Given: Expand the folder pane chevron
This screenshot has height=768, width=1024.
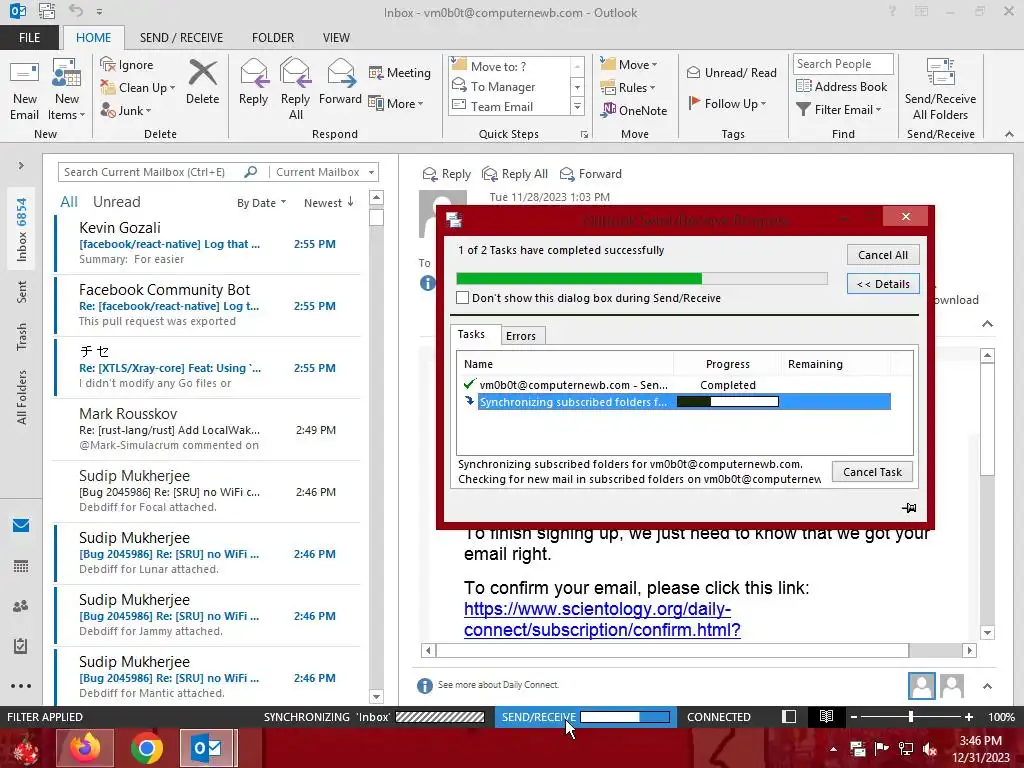Looking at the screenshot, I should click(21, 165).
